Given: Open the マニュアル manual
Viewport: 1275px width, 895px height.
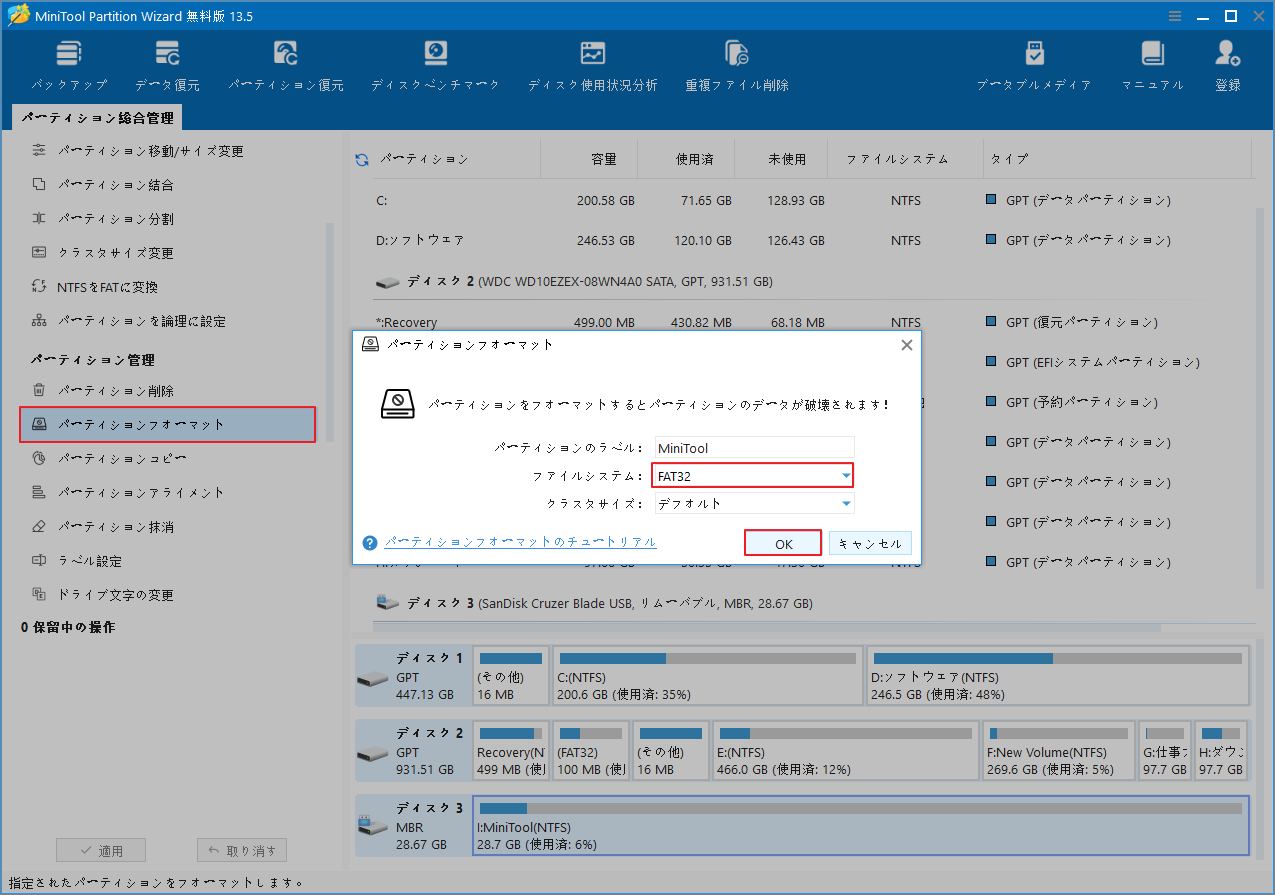Looking at the screenshot, I should pos(1152,63).
